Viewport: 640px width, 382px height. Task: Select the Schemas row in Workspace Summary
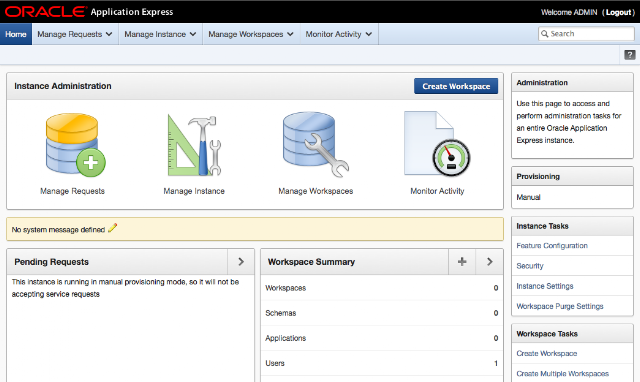coord(382,313)
